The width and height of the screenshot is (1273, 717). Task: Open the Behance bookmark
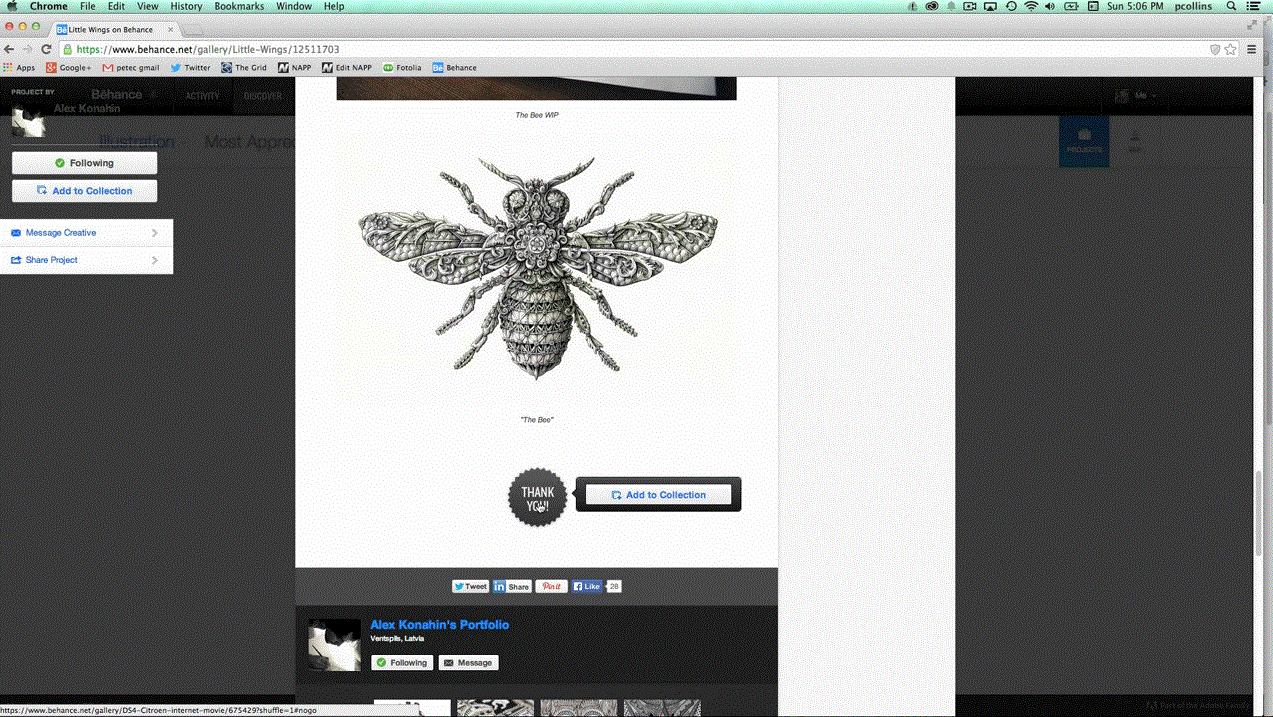pos(454,68)
